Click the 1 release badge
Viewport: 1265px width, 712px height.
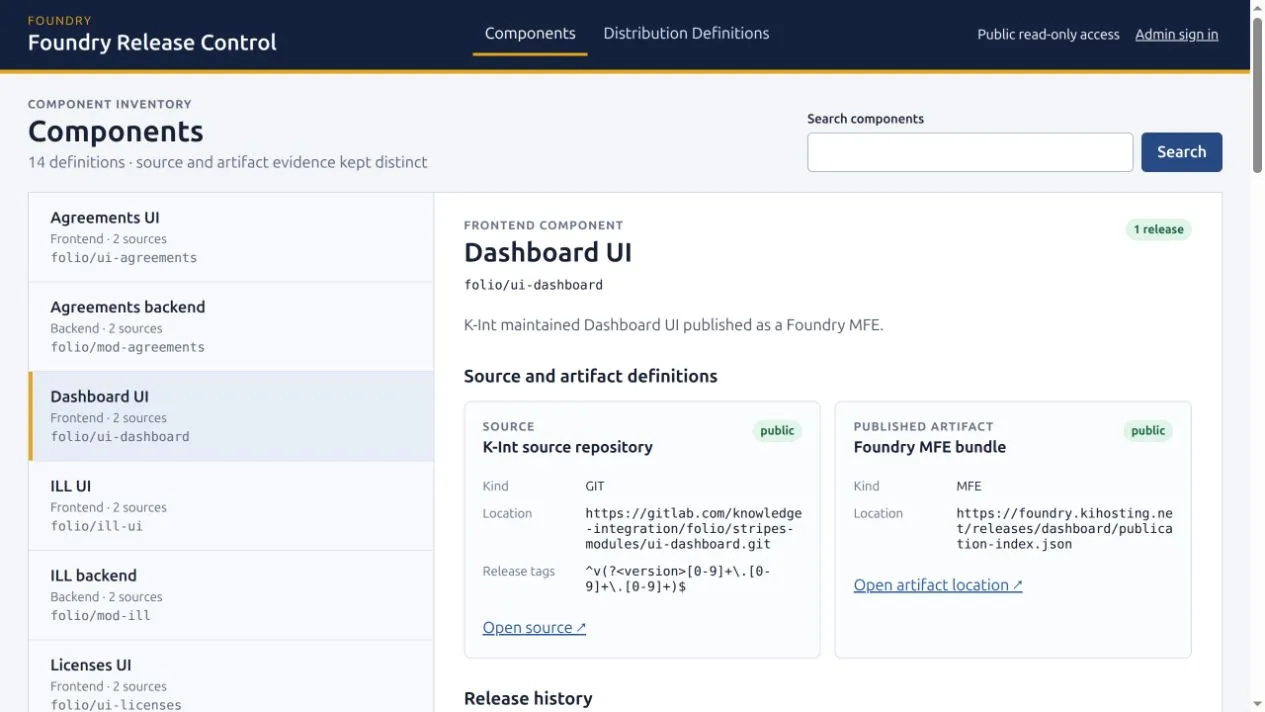[x=1158, y=230]
